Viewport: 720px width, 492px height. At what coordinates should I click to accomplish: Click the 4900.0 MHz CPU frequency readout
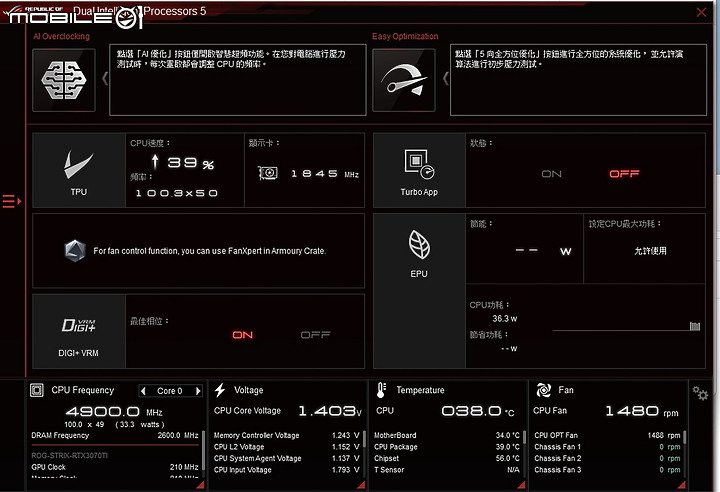coord(114,411)
